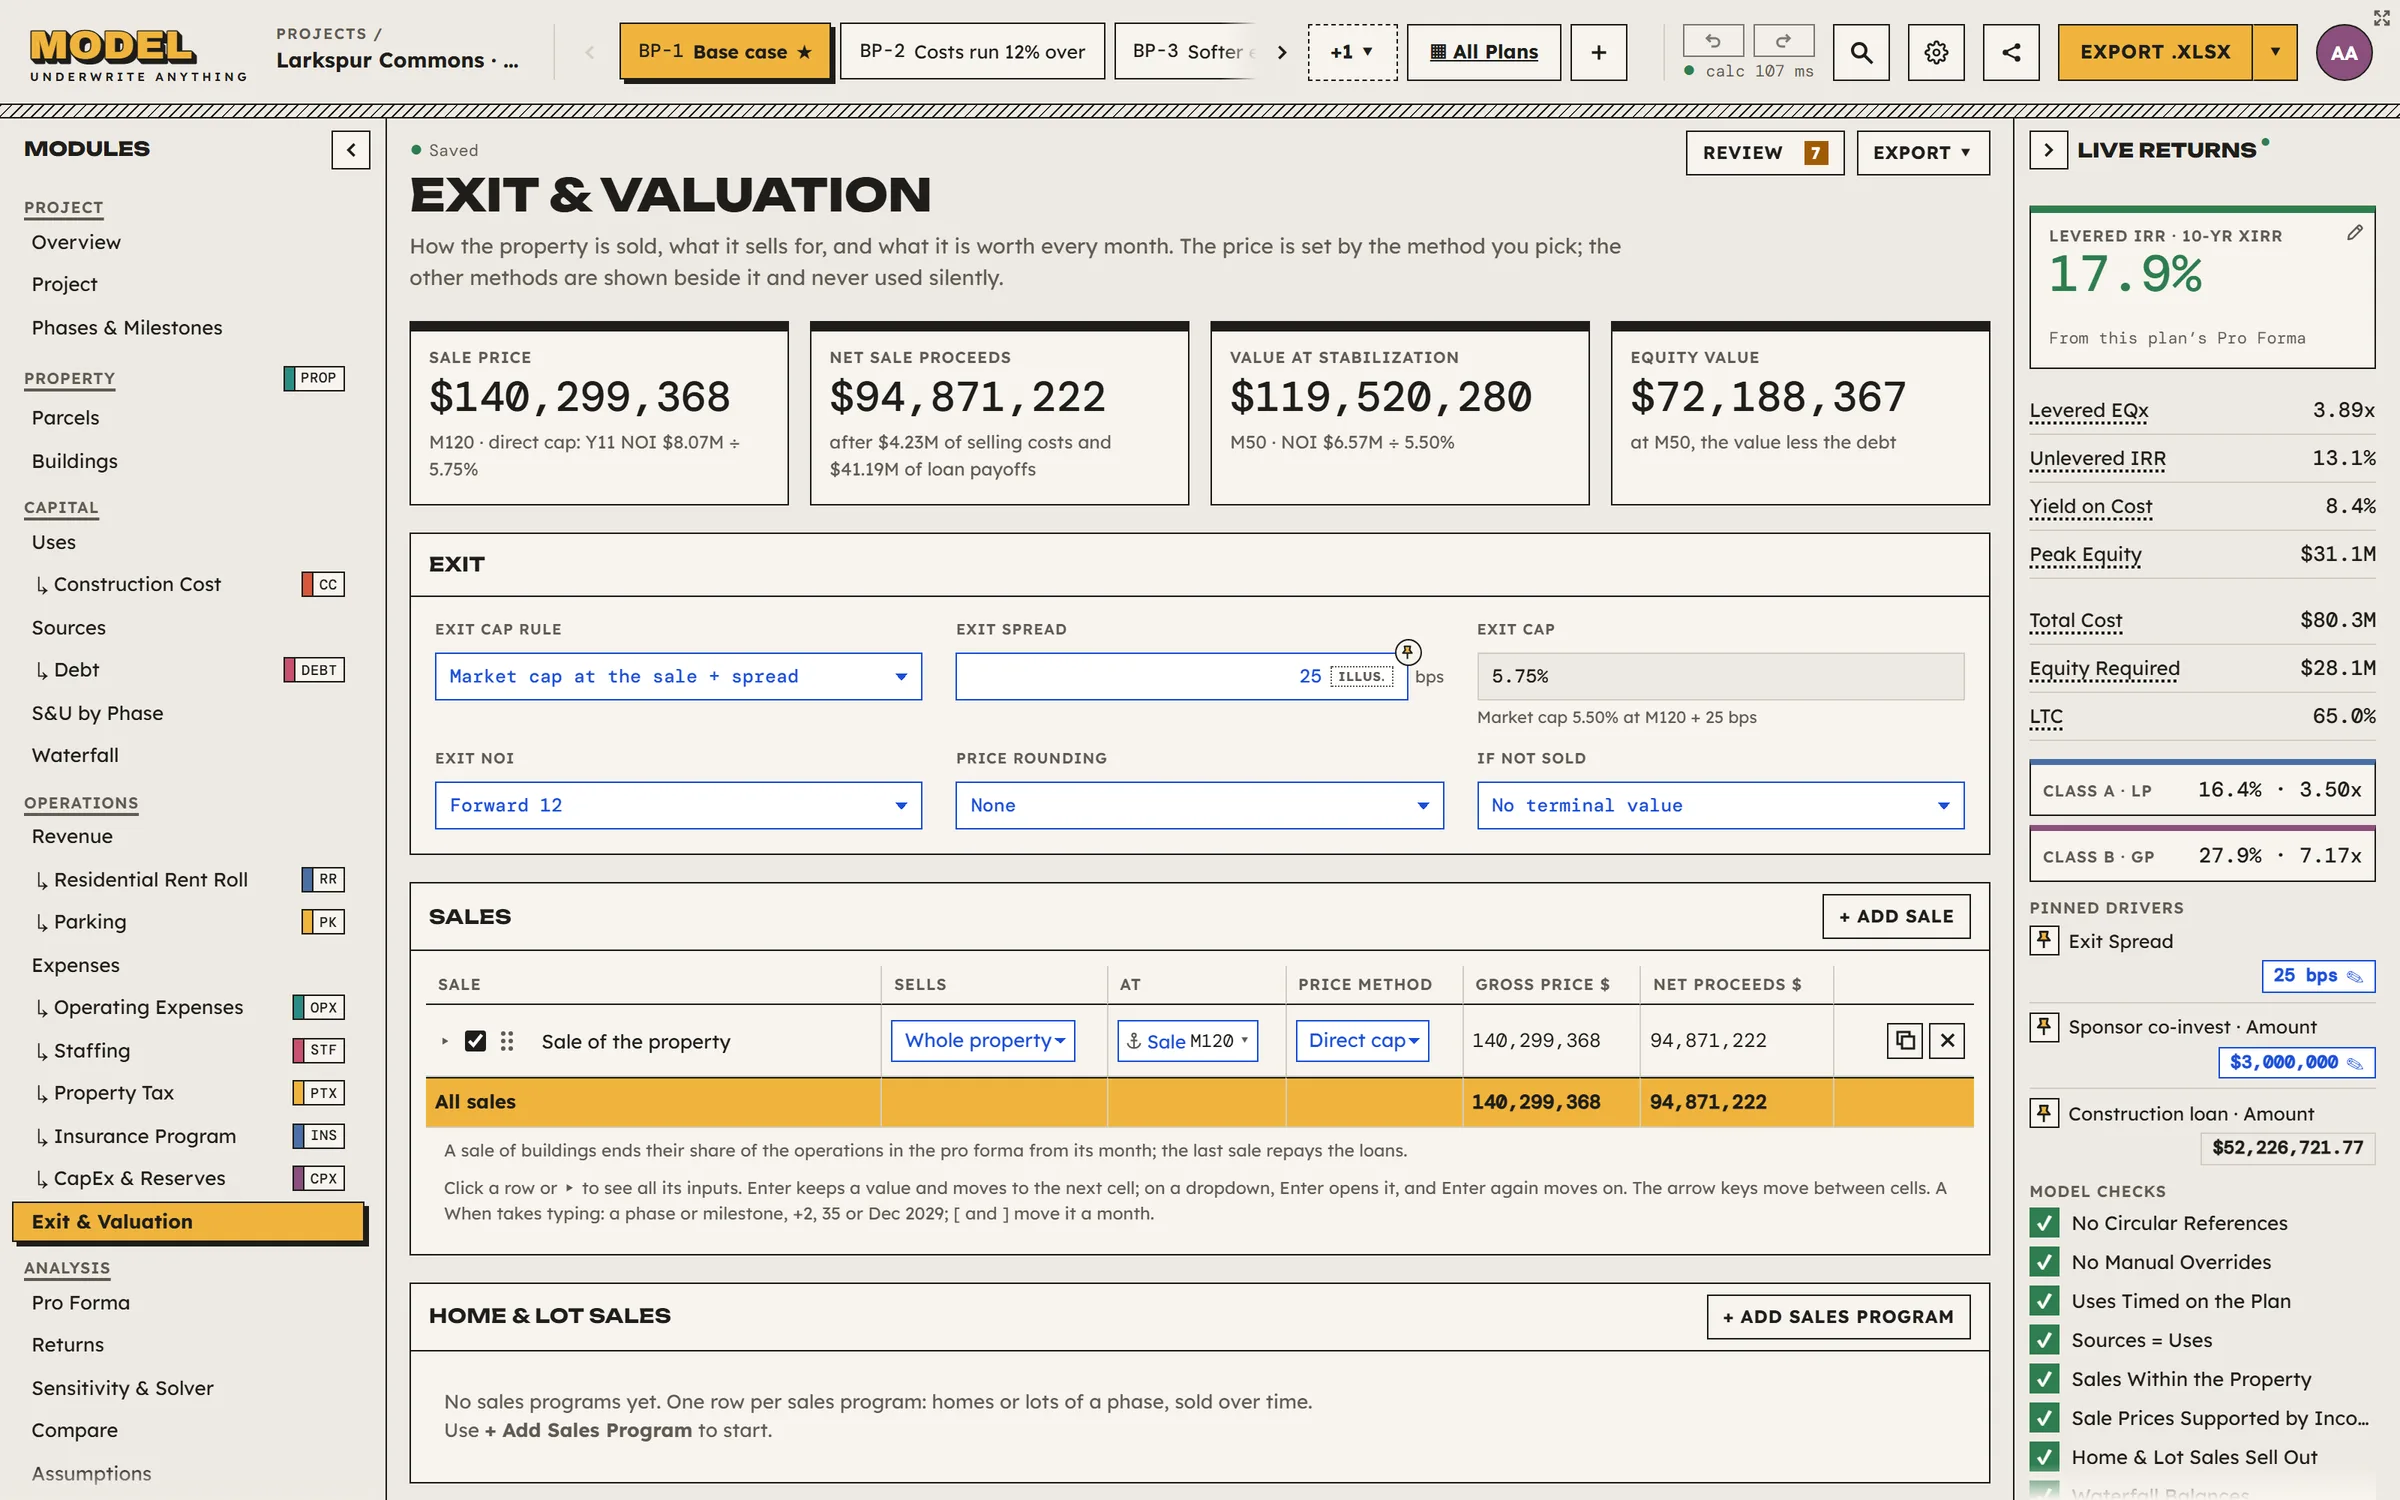Image resolution: width=2400 pixels, height=1500 pixels.
Task: Open settings gear in top toolbar
Action: (1936, 52)
